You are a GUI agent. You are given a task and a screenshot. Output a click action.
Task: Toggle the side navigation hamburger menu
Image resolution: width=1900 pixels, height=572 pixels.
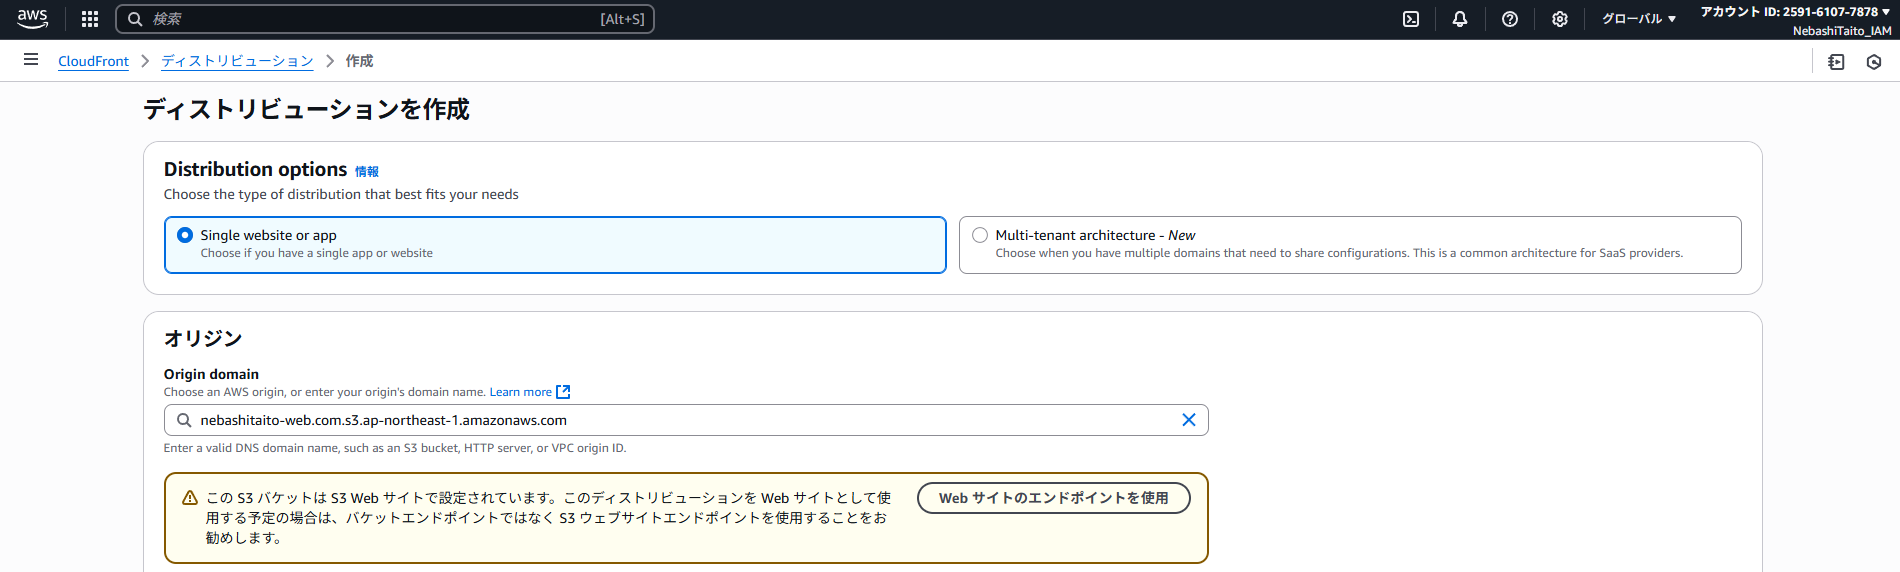[31, 60]
